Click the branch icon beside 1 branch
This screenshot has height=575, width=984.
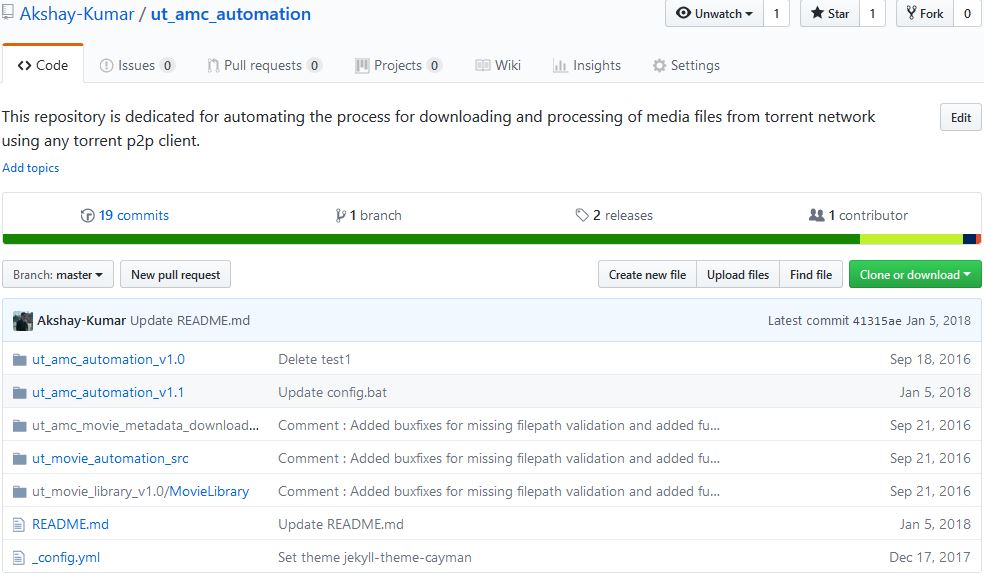pos(340,215)
